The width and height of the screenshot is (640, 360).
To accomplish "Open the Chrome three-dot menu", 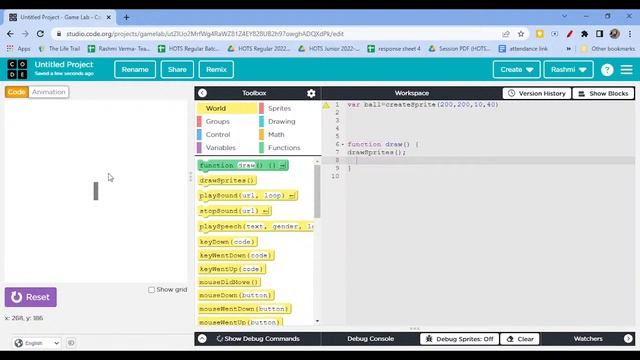I will (630, 34).
